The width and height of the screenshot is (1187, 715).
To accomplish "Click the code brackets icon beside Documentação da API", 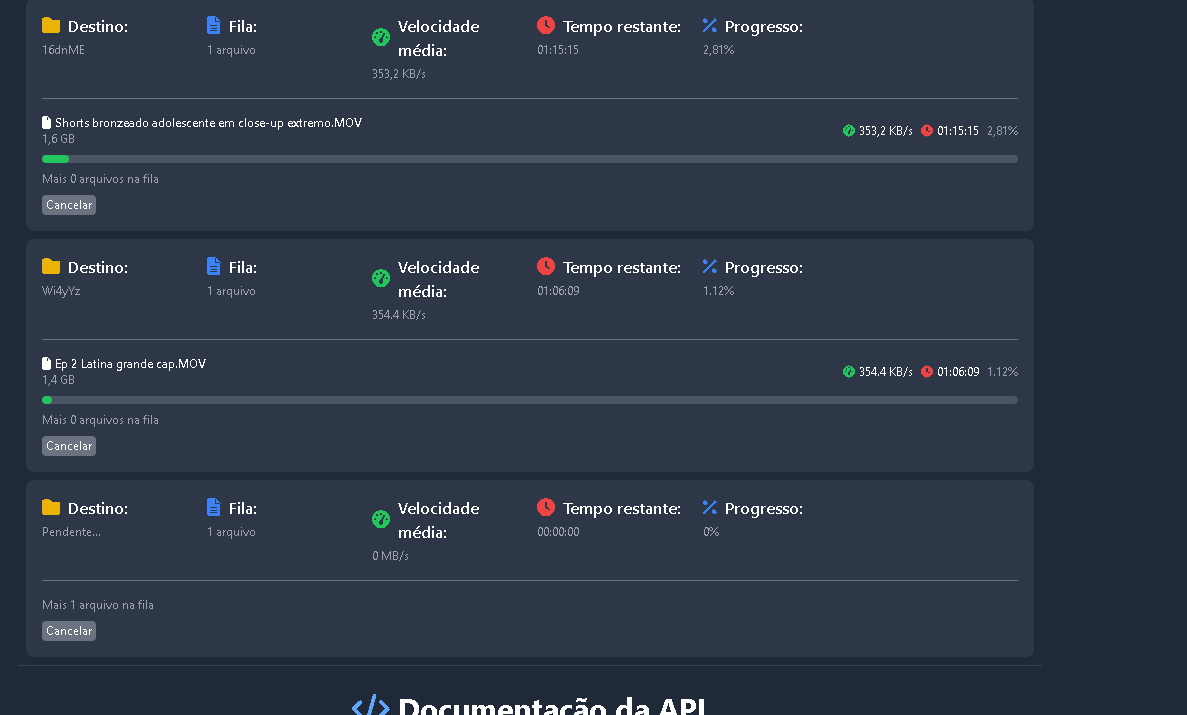I will (x=370, y=706).
